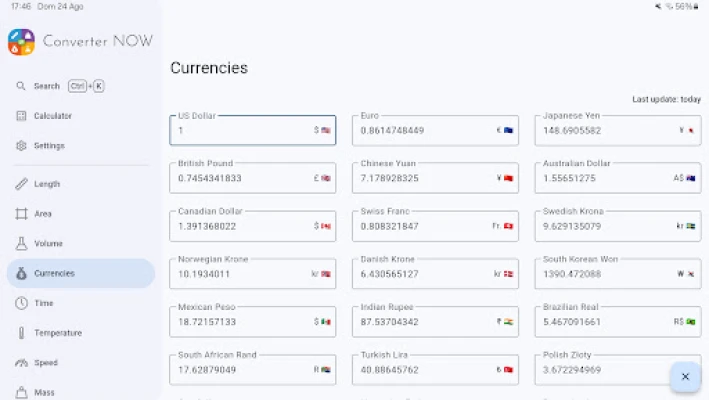Select the Temperature thermometer icon

tap(21, 333)
